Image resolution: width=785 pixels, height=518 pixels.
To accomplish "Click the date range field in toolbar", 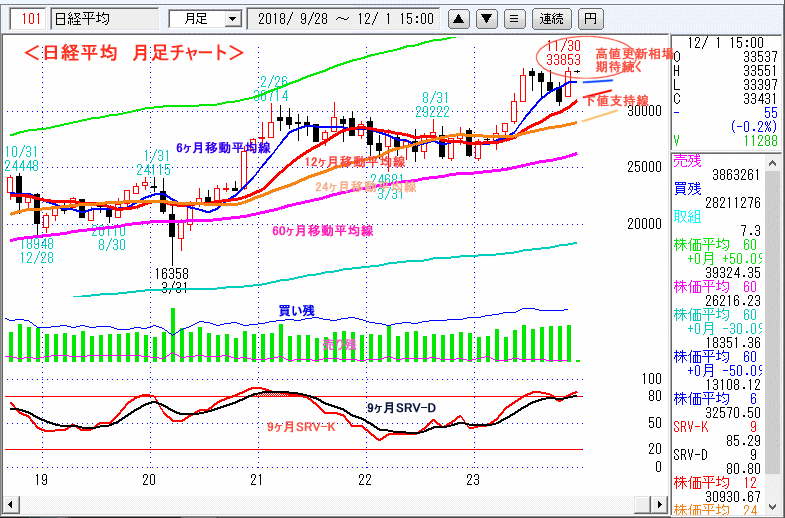I will tap(345, 18).
